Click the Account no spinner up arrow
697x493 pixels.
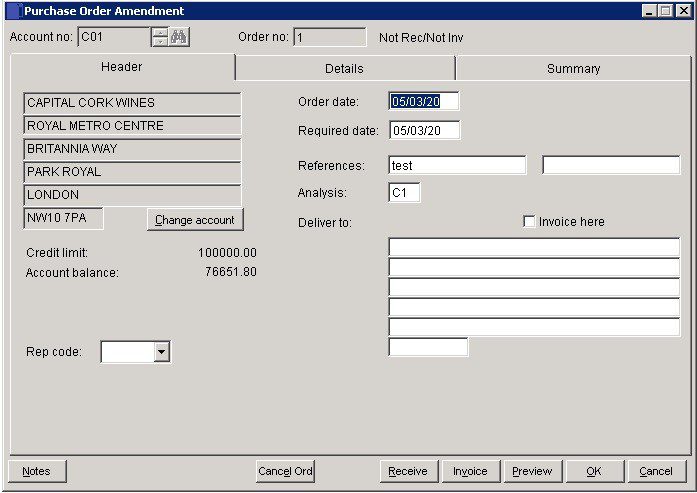point(160,32)
